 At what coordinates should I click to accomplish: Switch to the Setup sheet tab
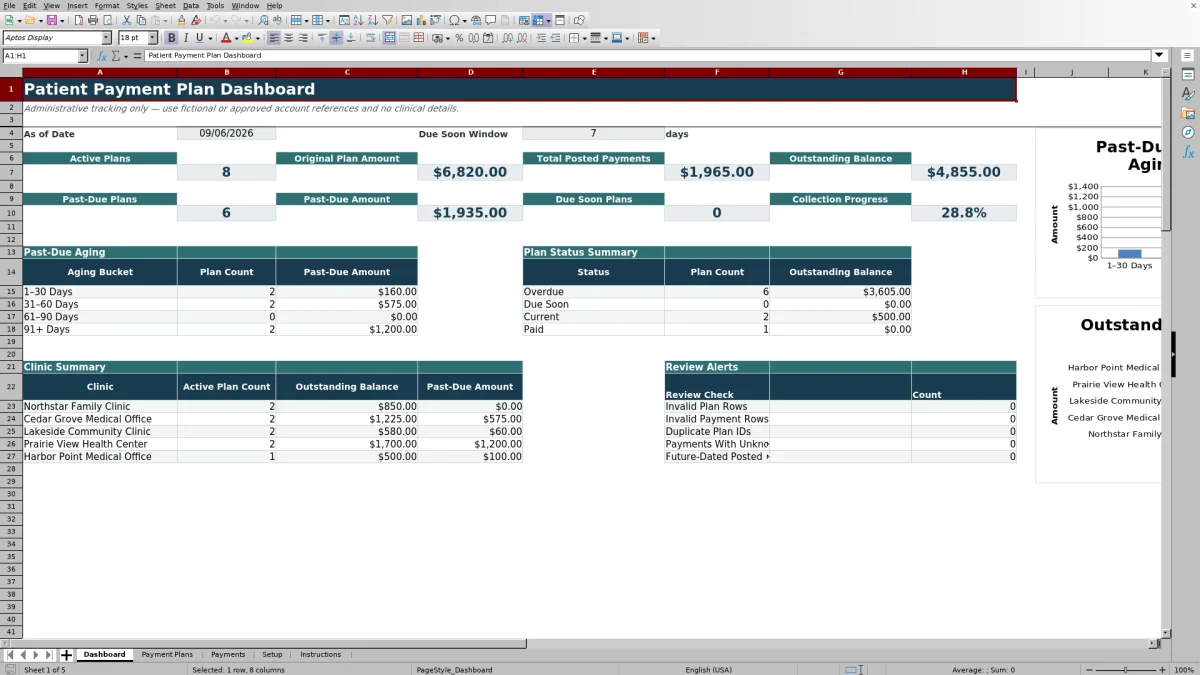point(272,655)
